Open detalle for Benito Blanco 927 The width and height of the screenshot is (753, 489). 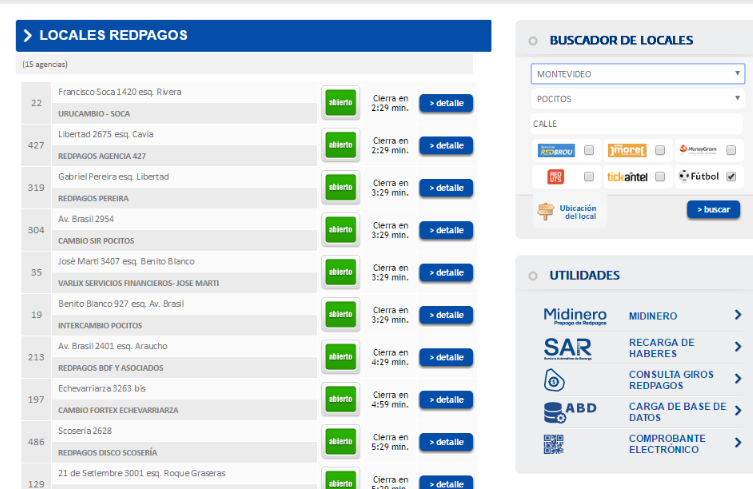(x=446, y=315)
